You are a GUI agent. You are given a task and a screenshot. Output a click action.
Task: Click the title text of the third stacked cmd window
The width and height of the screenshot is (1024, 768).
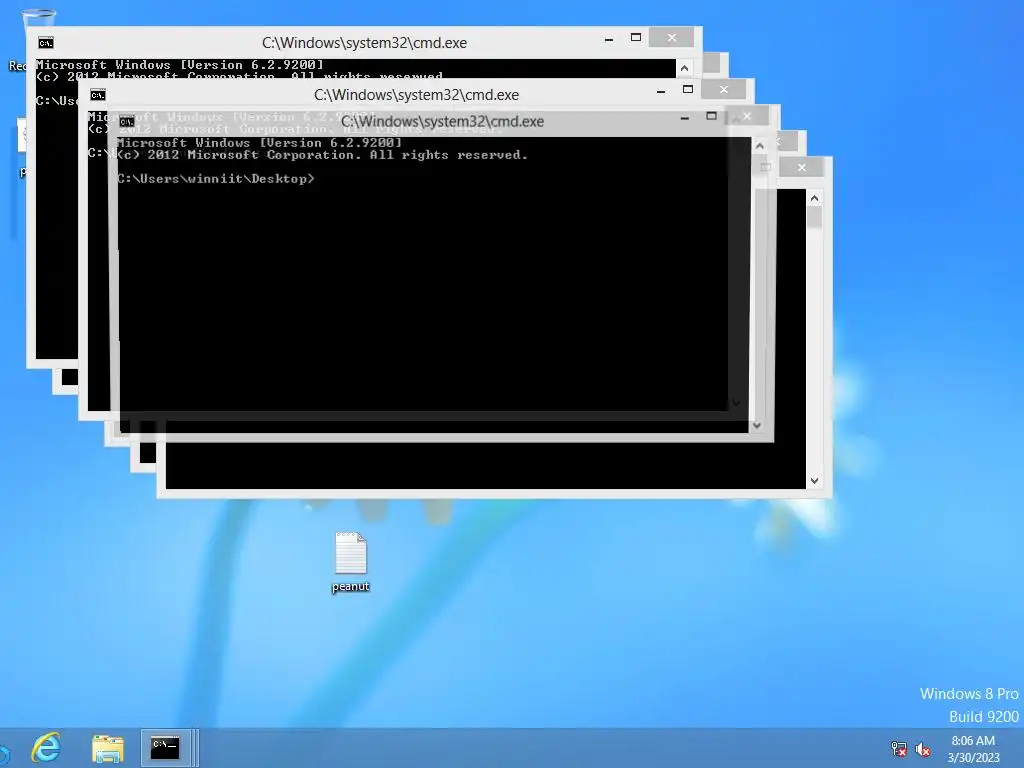point(417,95)
